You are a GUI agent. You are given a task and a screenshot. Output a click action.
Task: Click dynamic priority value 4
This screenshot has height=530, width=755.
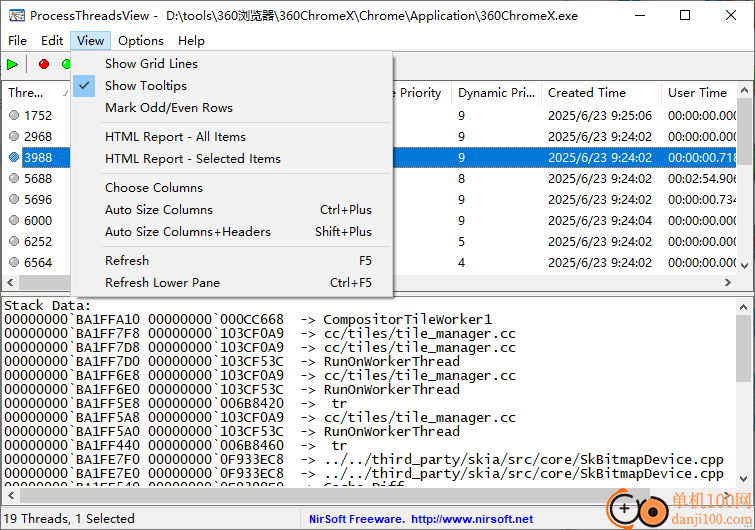[461, 262]
